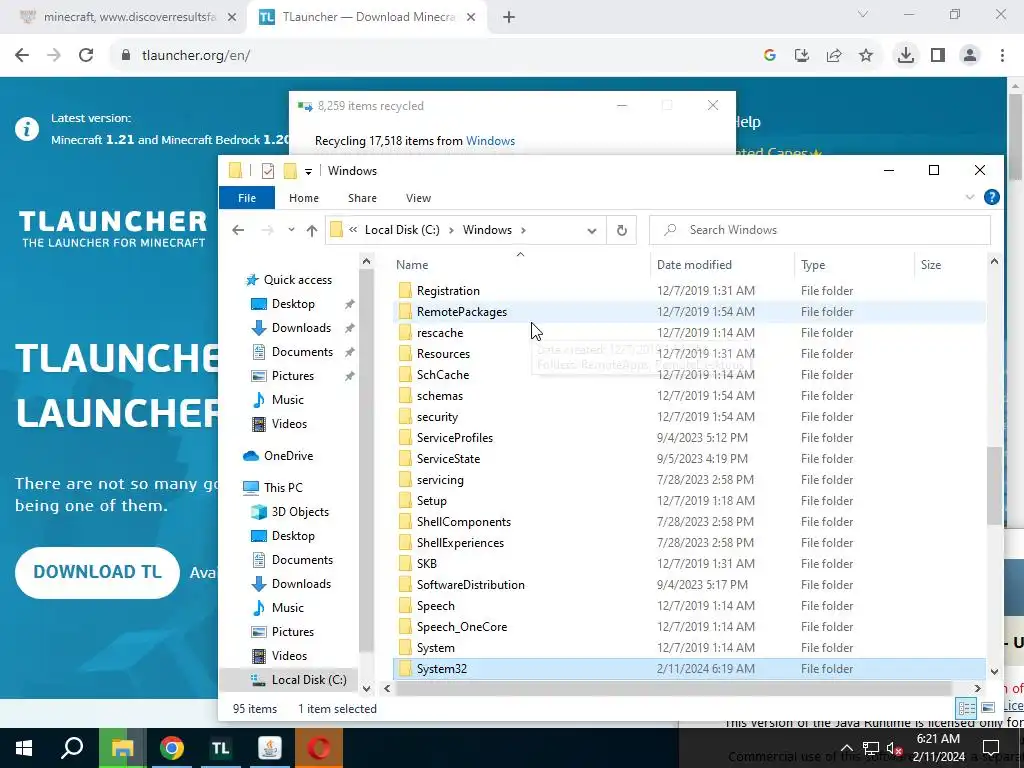Click the address bar showing tlauncher.org/en/

pyautogui.click(x=431, y=56)
